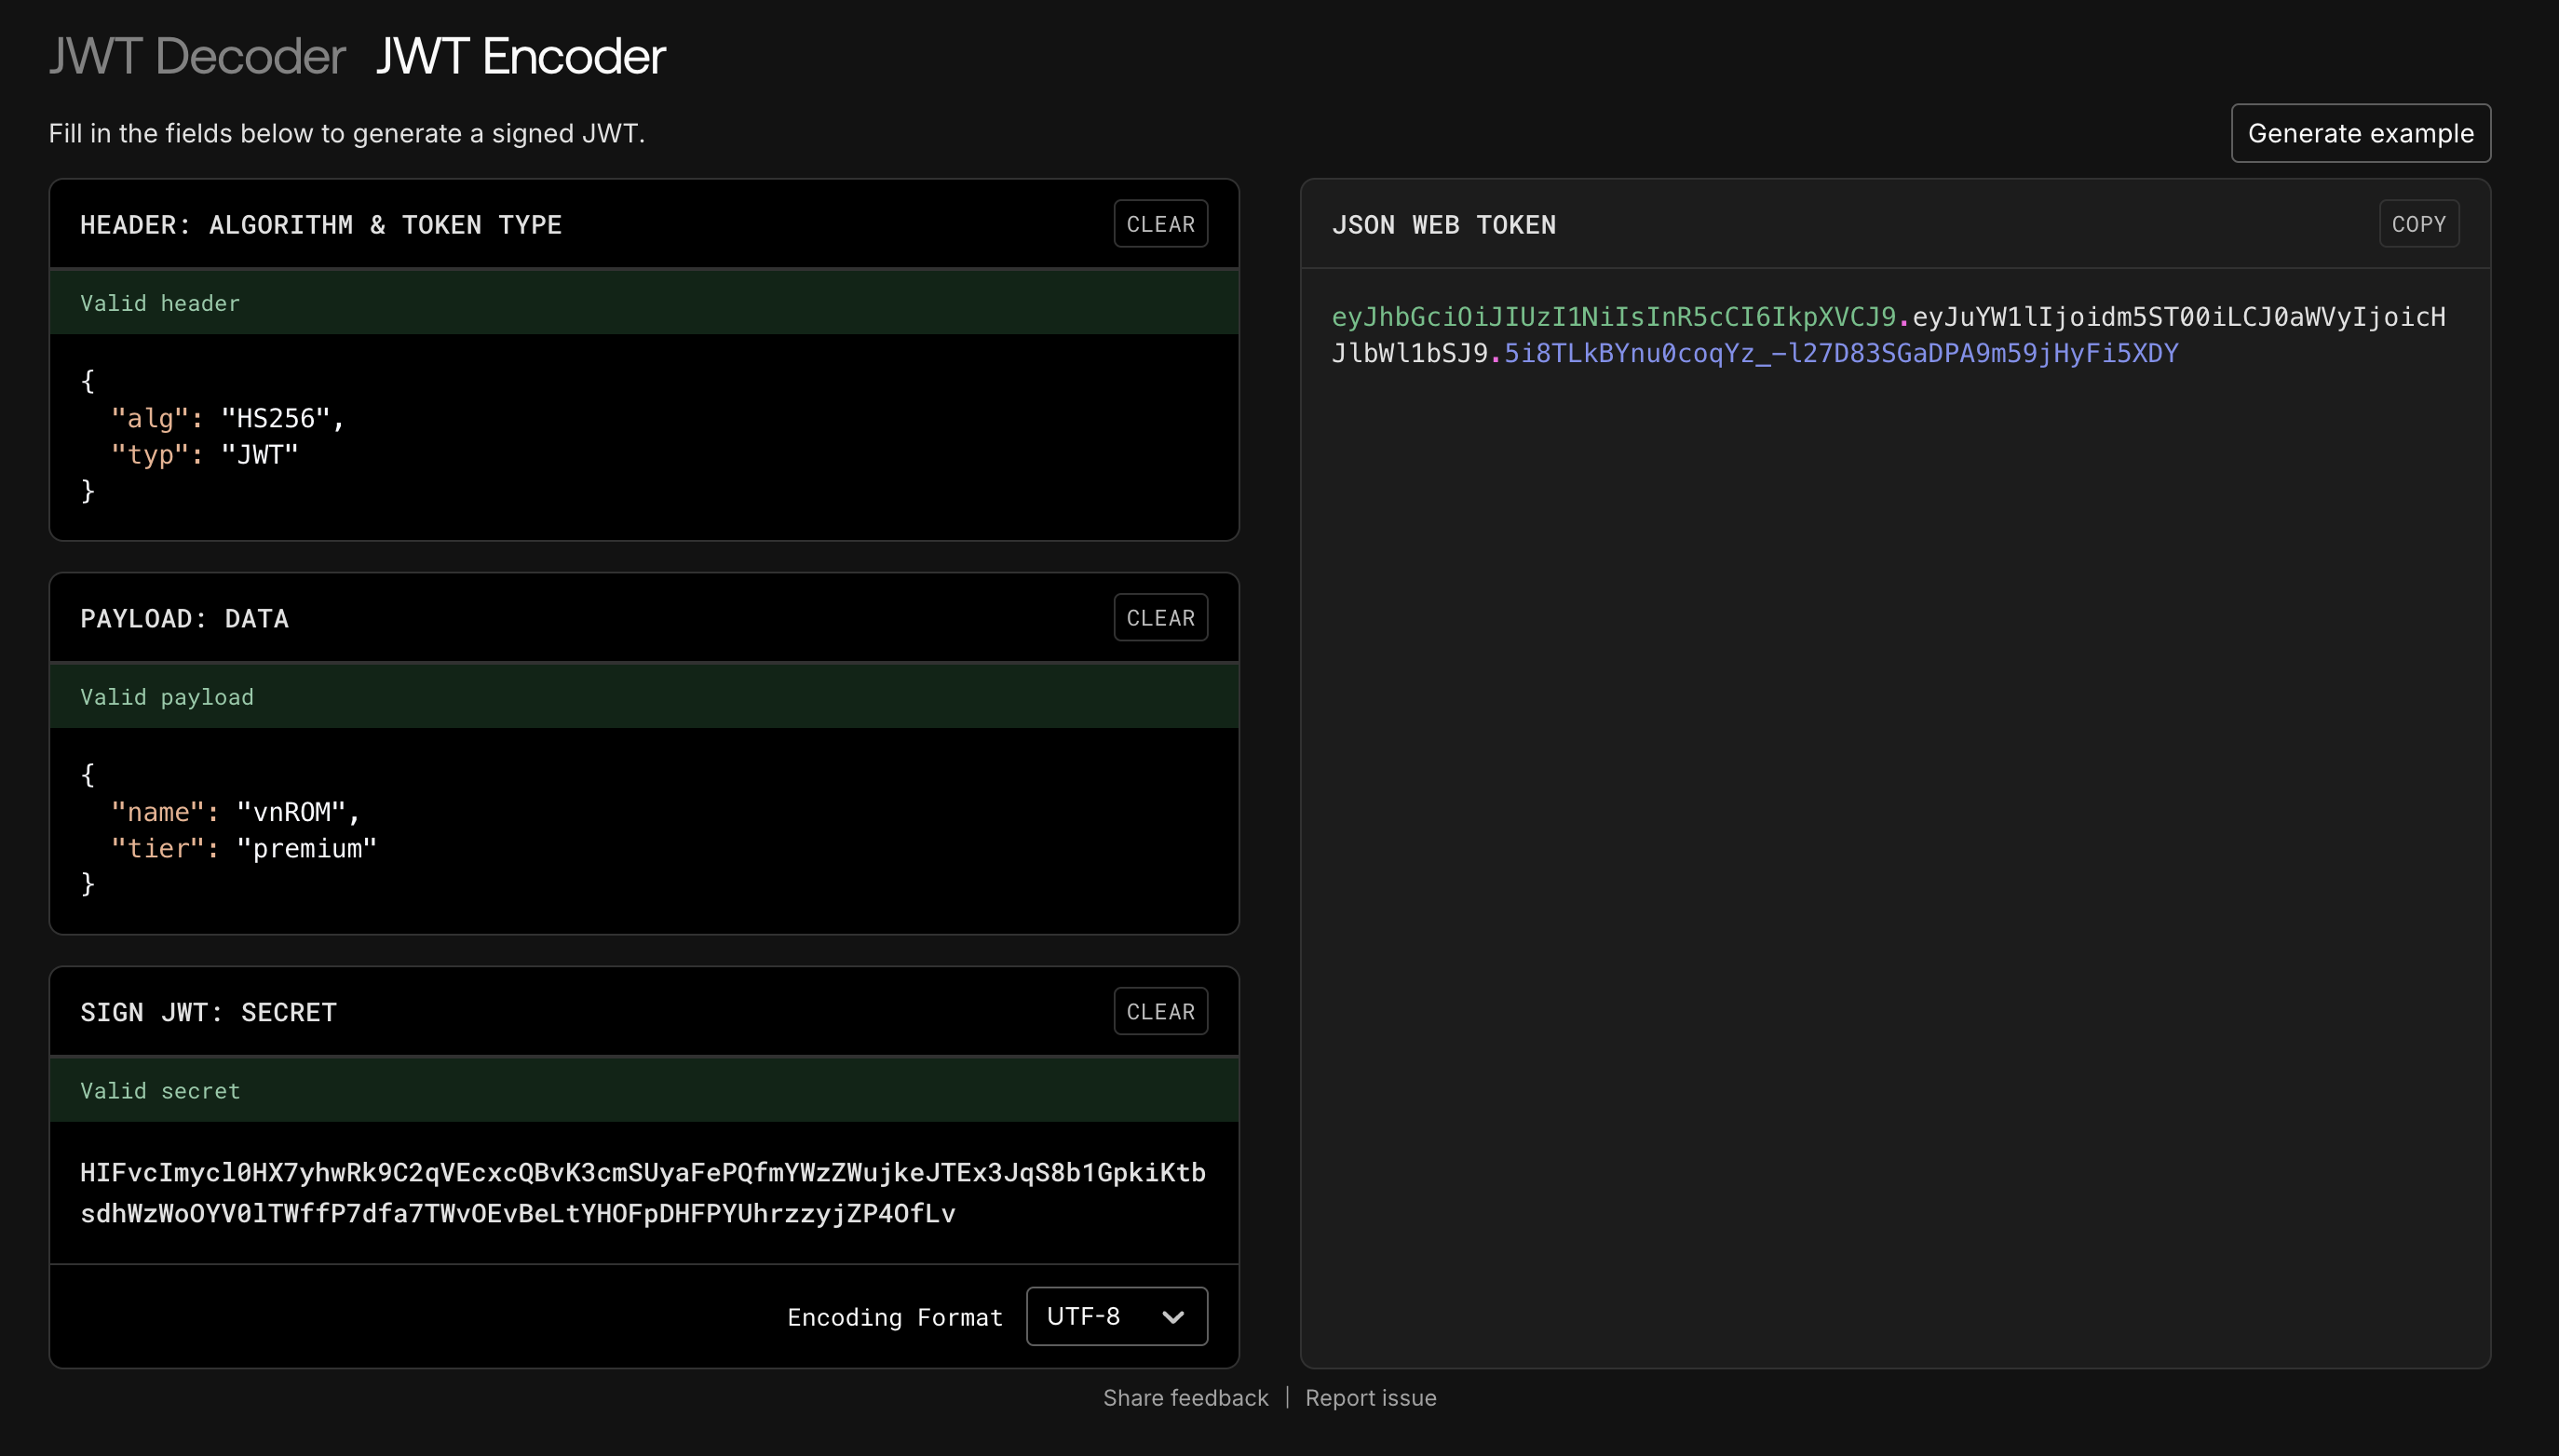Open the Report issue link

tap(1370, 1398)
